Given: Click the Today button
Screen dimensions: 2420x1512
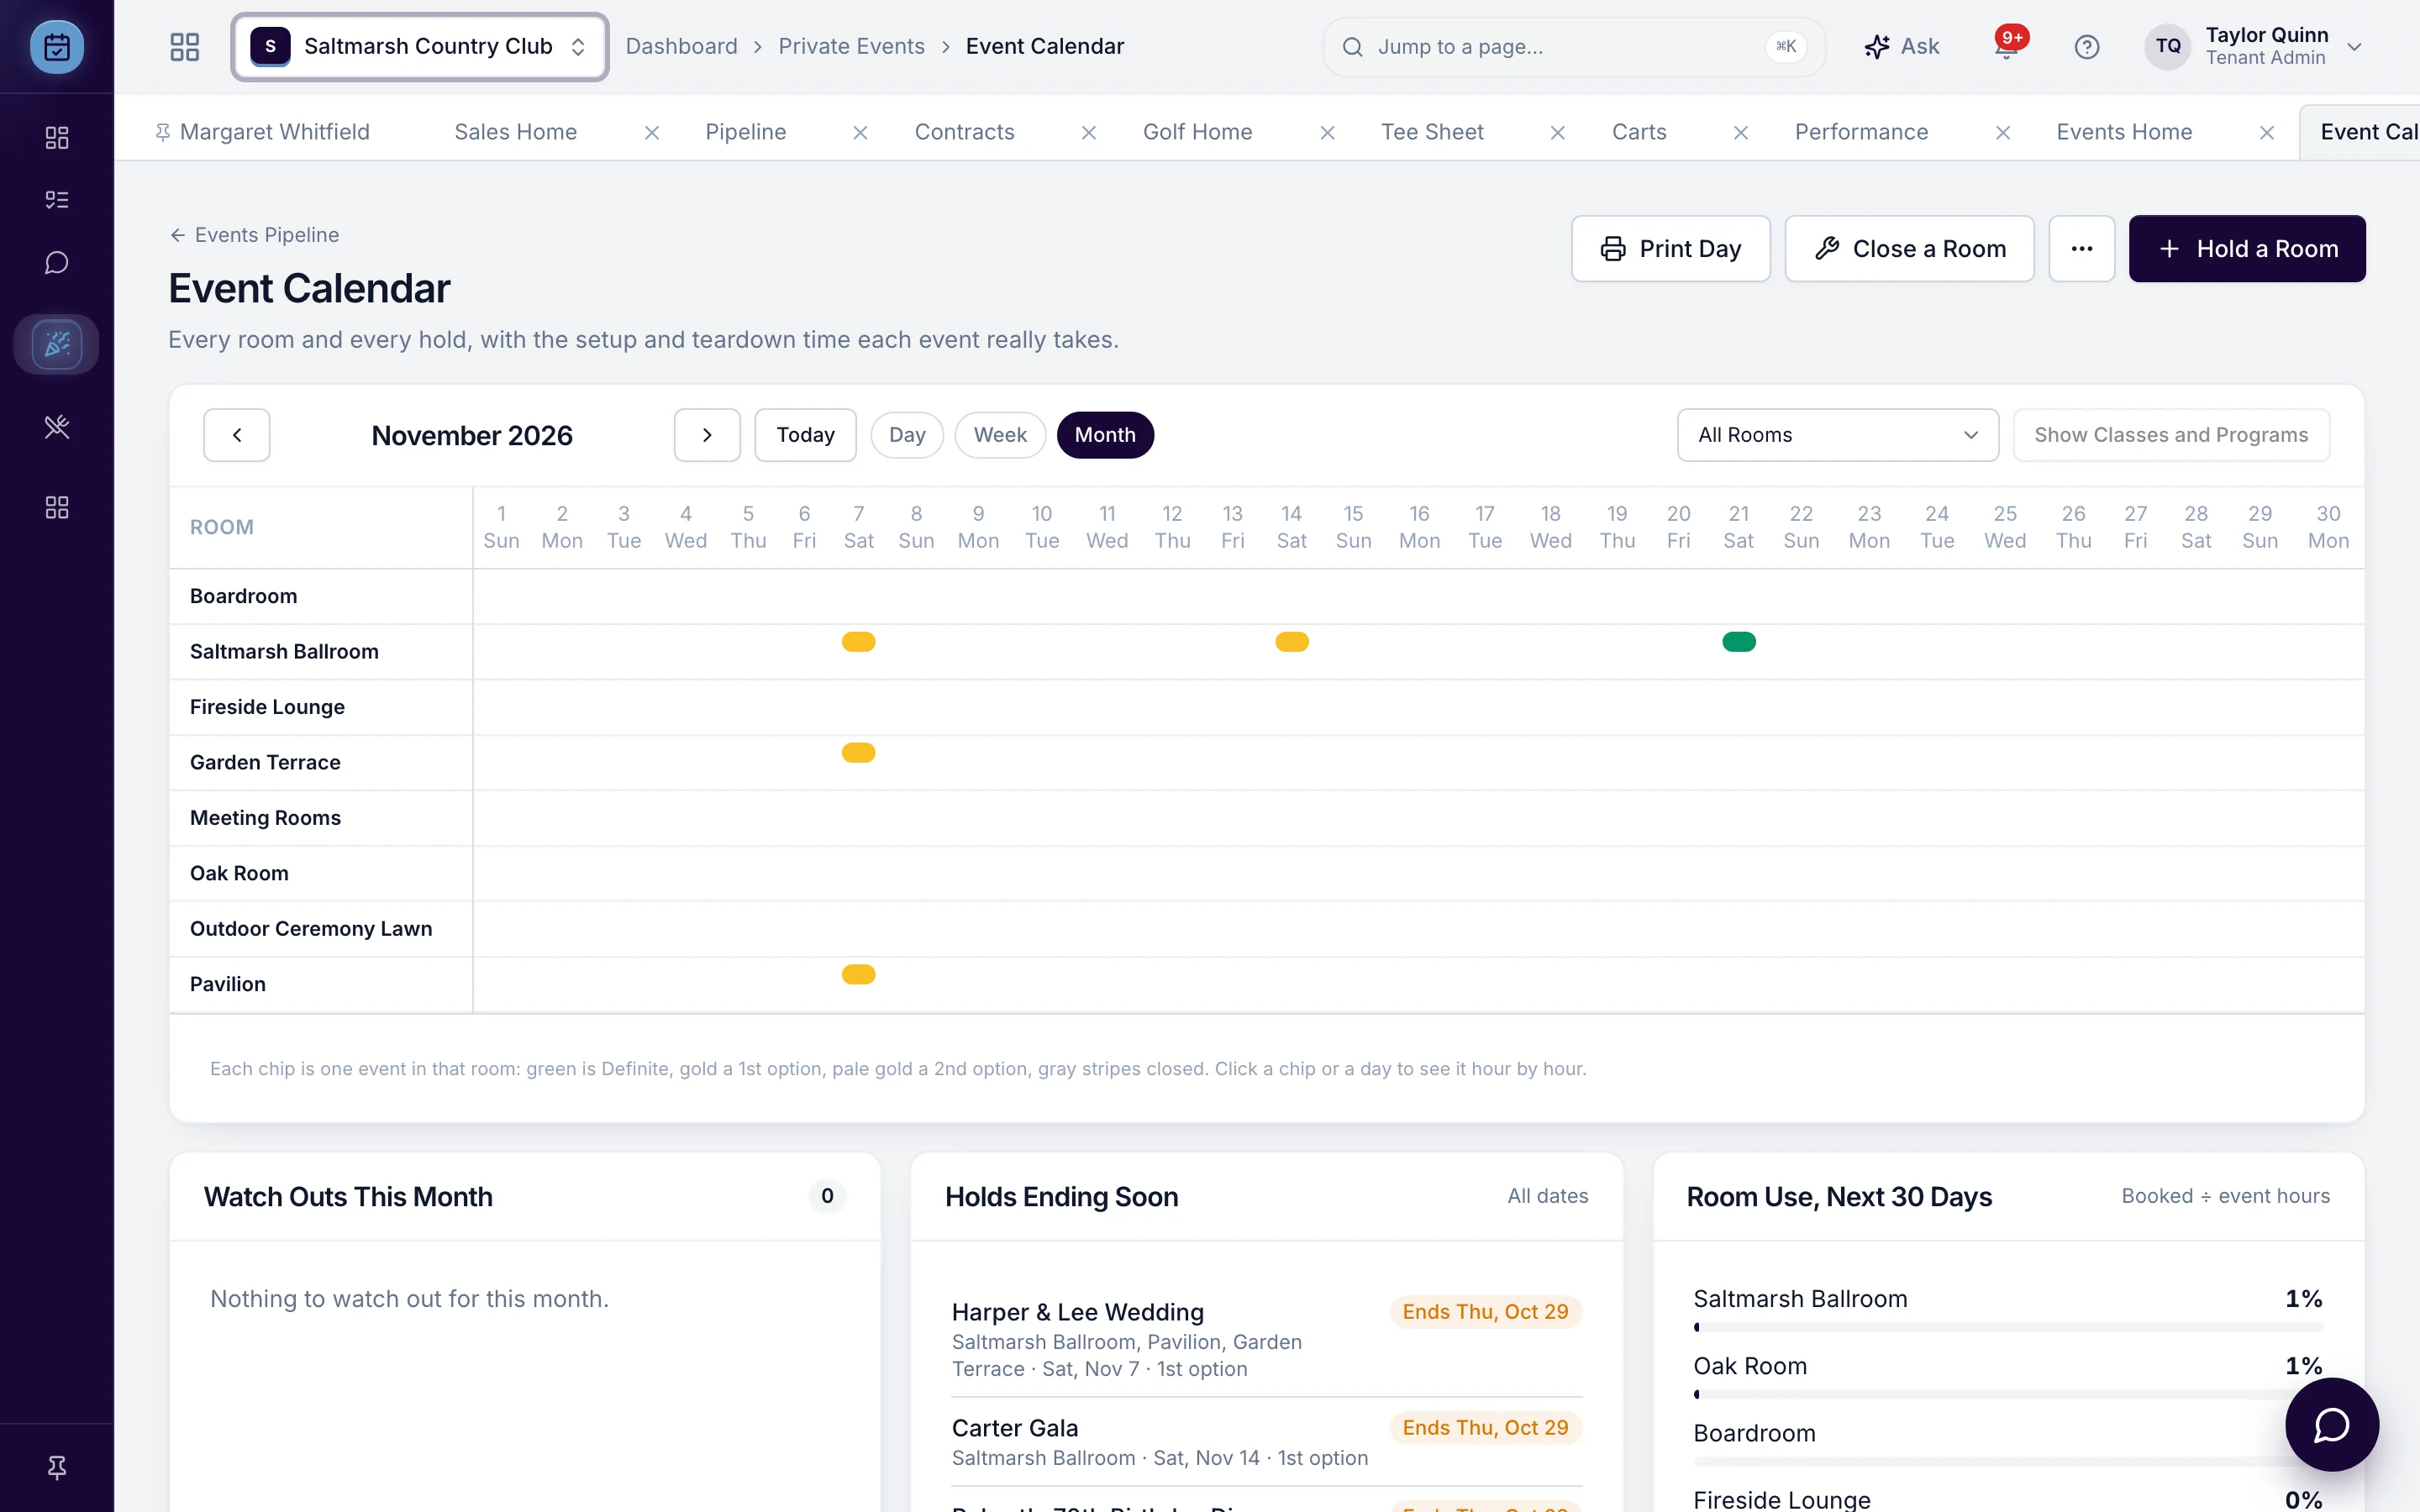Looking at the screenshot, I should (x=805, y=435).
